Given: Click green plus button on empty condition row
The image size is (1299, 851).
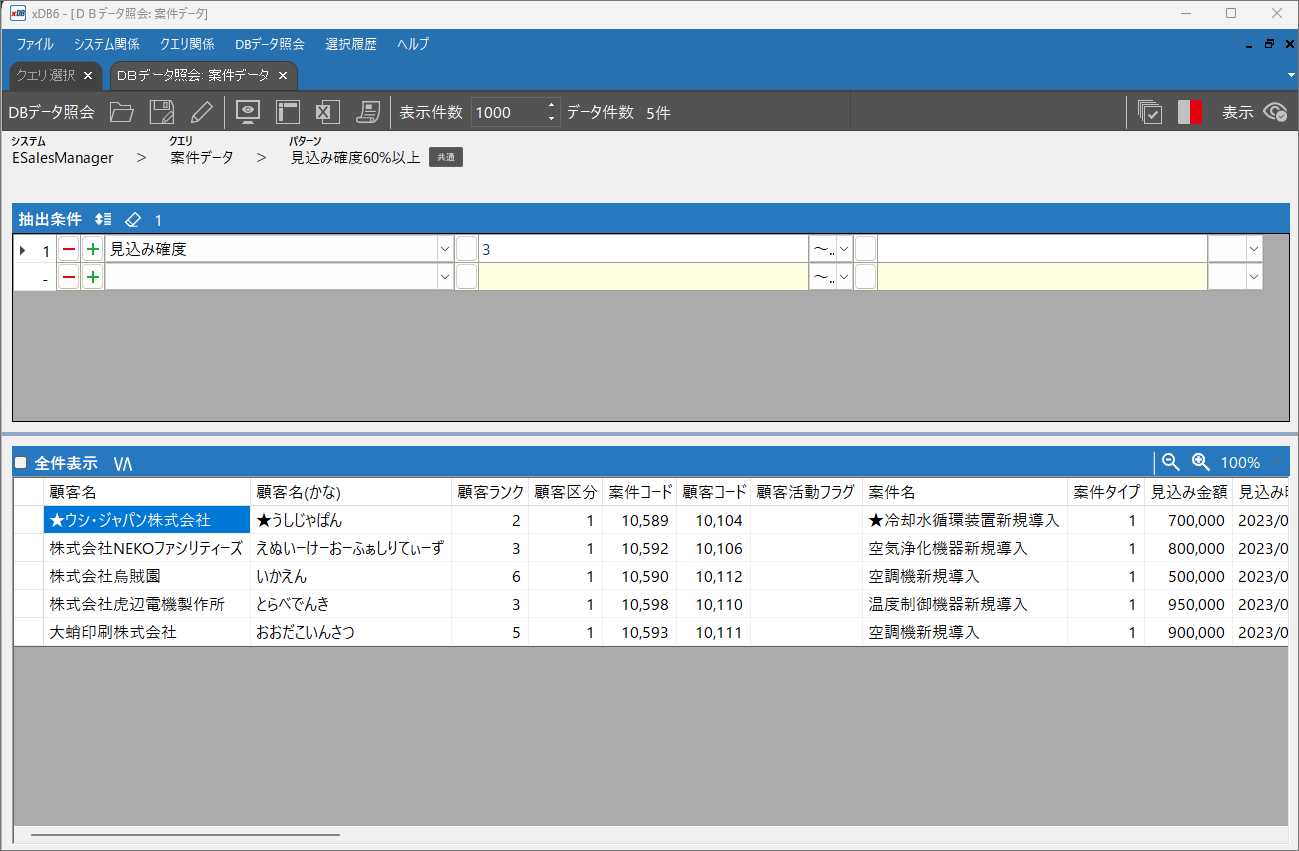Looking at the screenshot, I should click(92, 277).
